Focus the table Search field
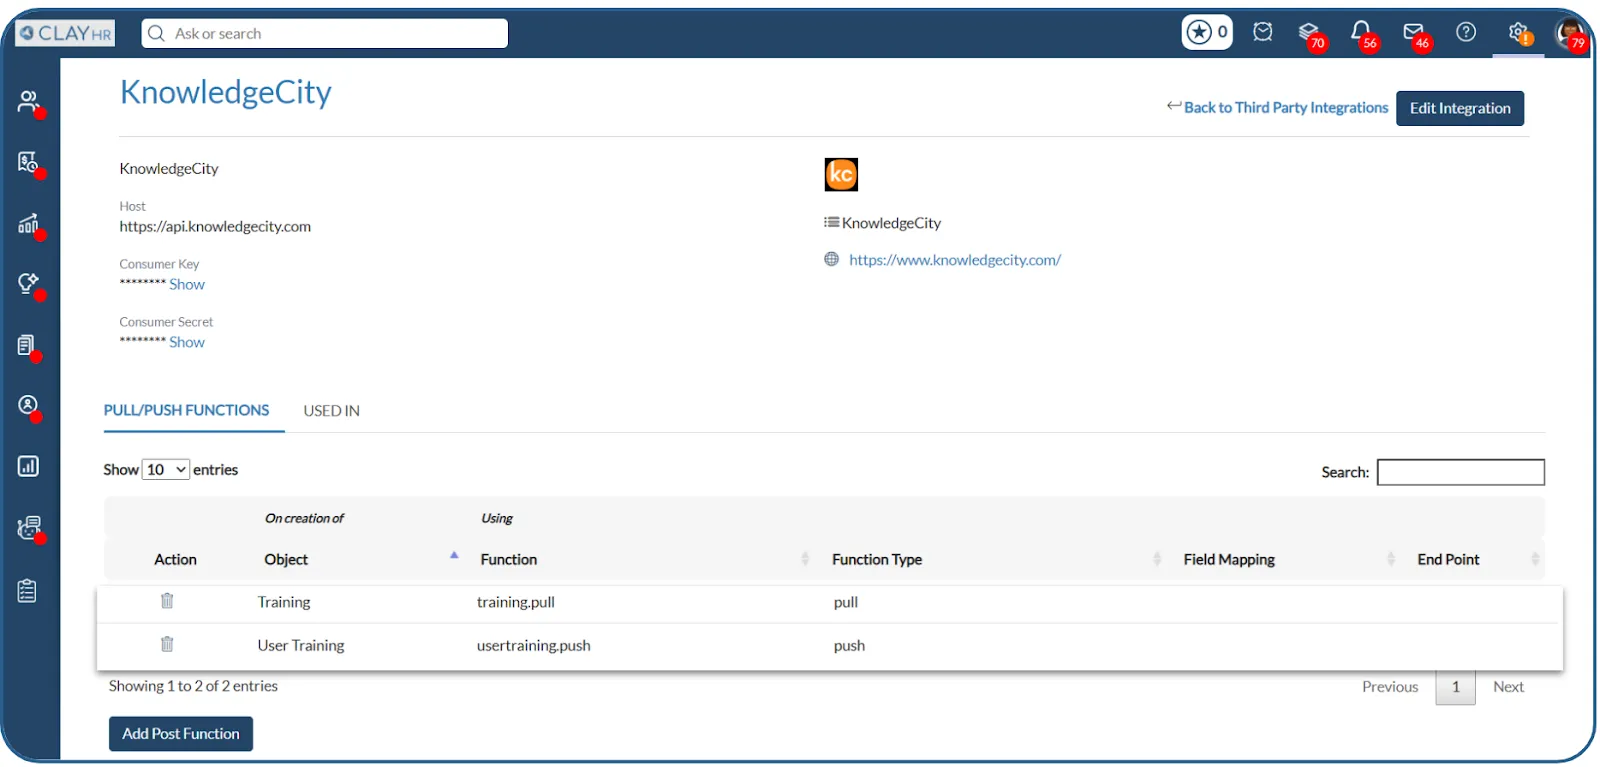 click(1460, 472)
